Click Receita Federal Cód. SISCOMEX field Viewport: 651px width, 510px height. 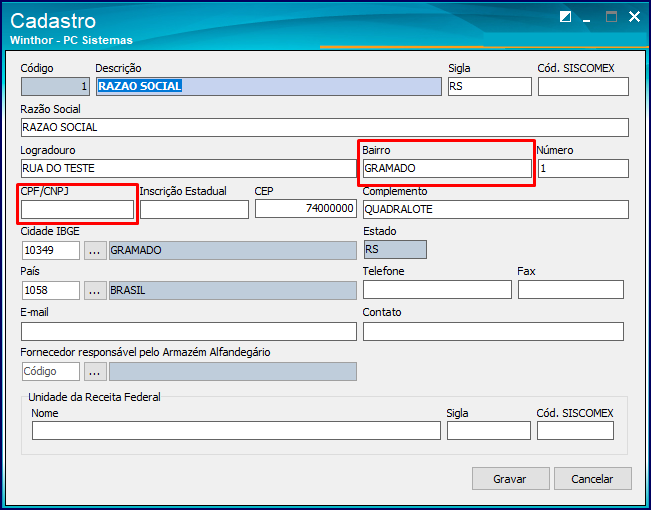click(575, 430)
